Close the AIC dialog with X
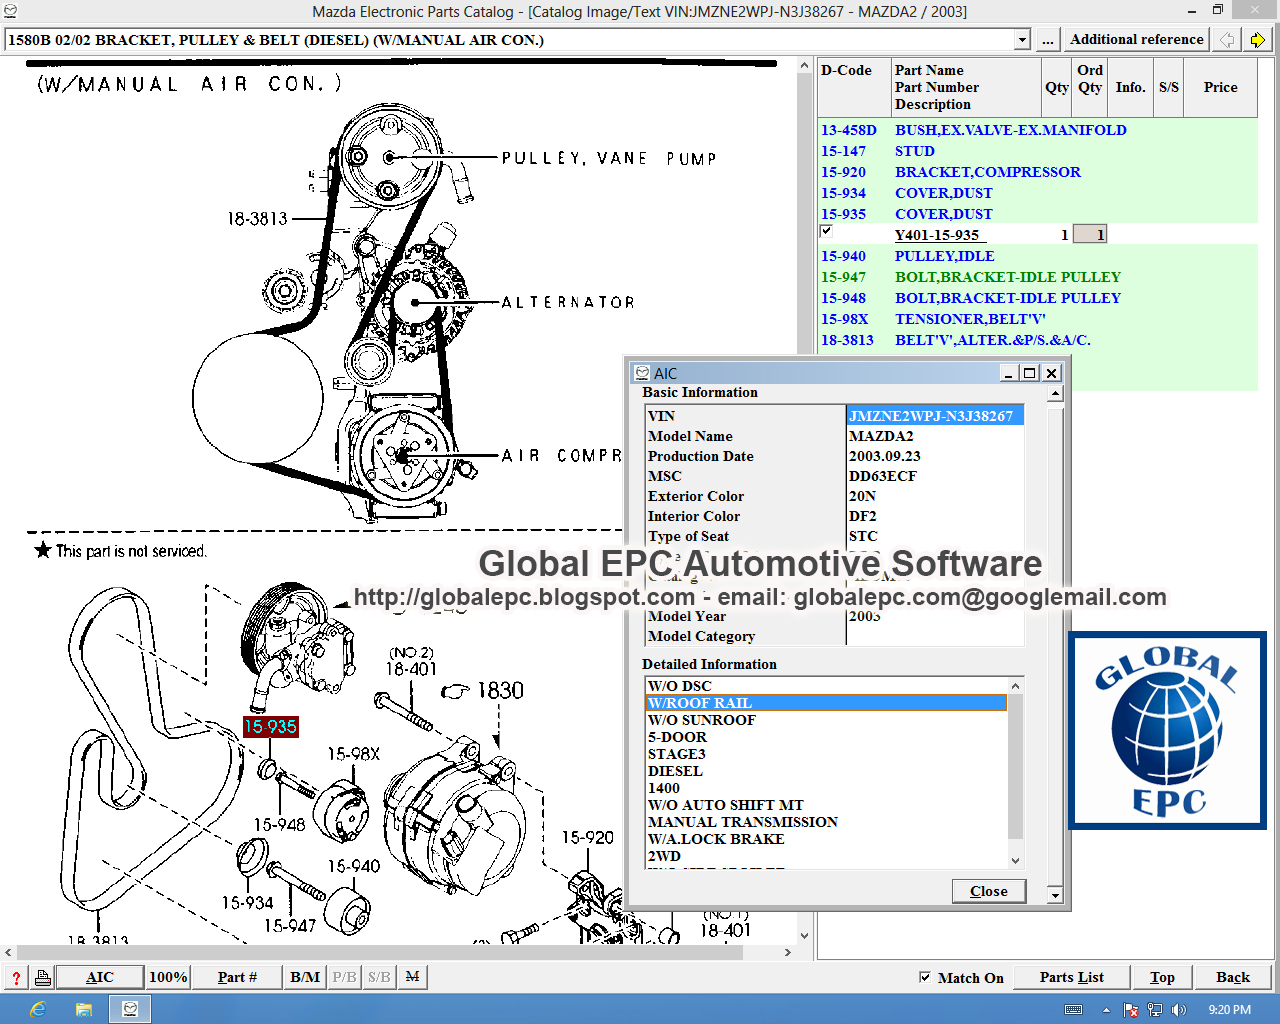 1051,373
